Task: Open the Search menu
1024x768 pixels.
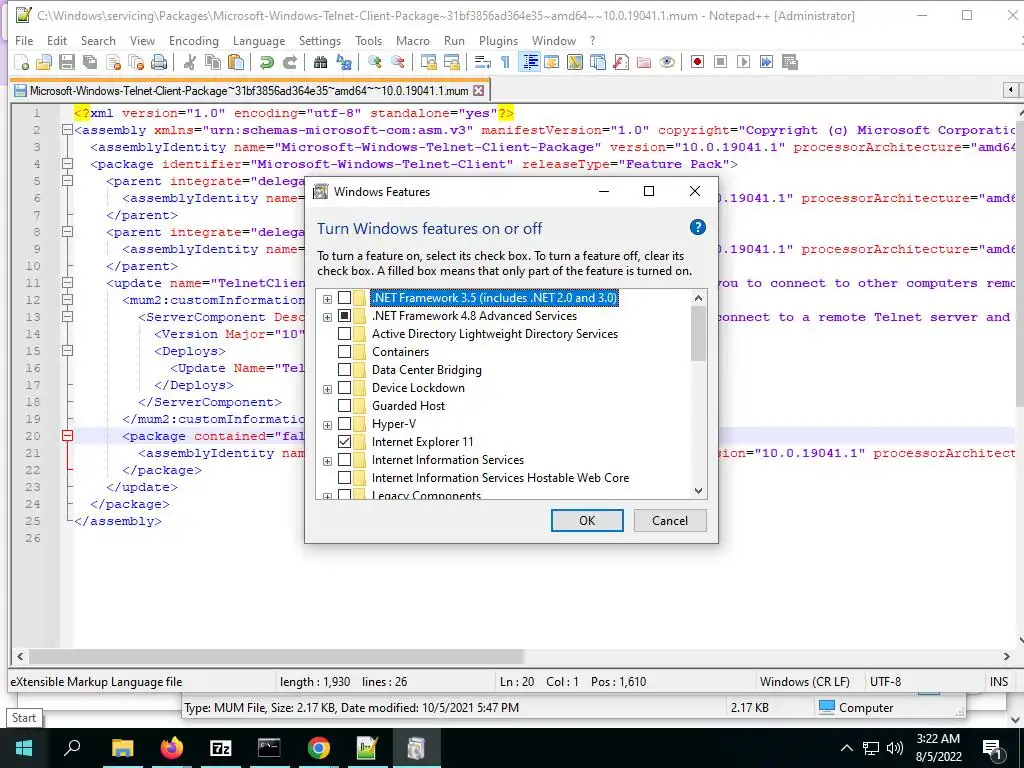Action: coord(98,40)
